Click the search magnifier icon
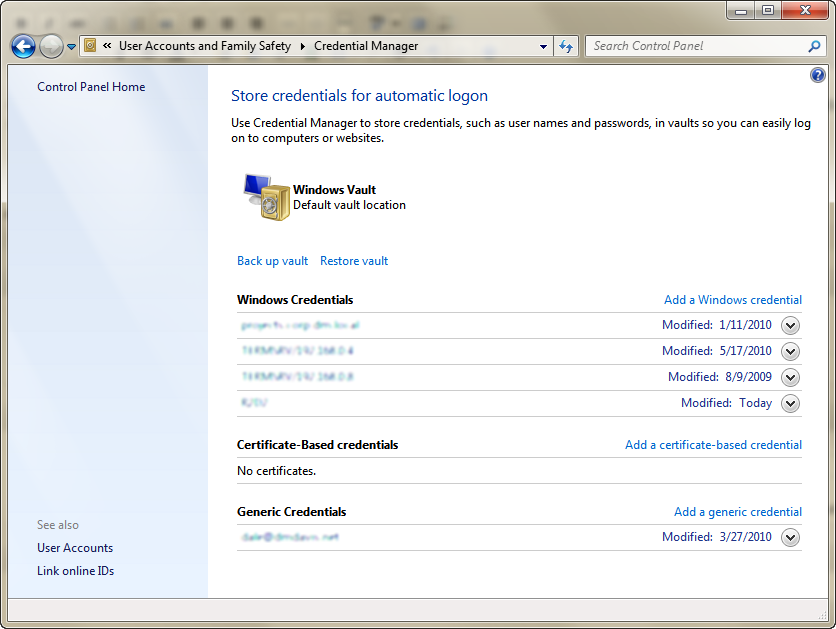This screenshot has height=629, width=836. click(x=814, y=46)
